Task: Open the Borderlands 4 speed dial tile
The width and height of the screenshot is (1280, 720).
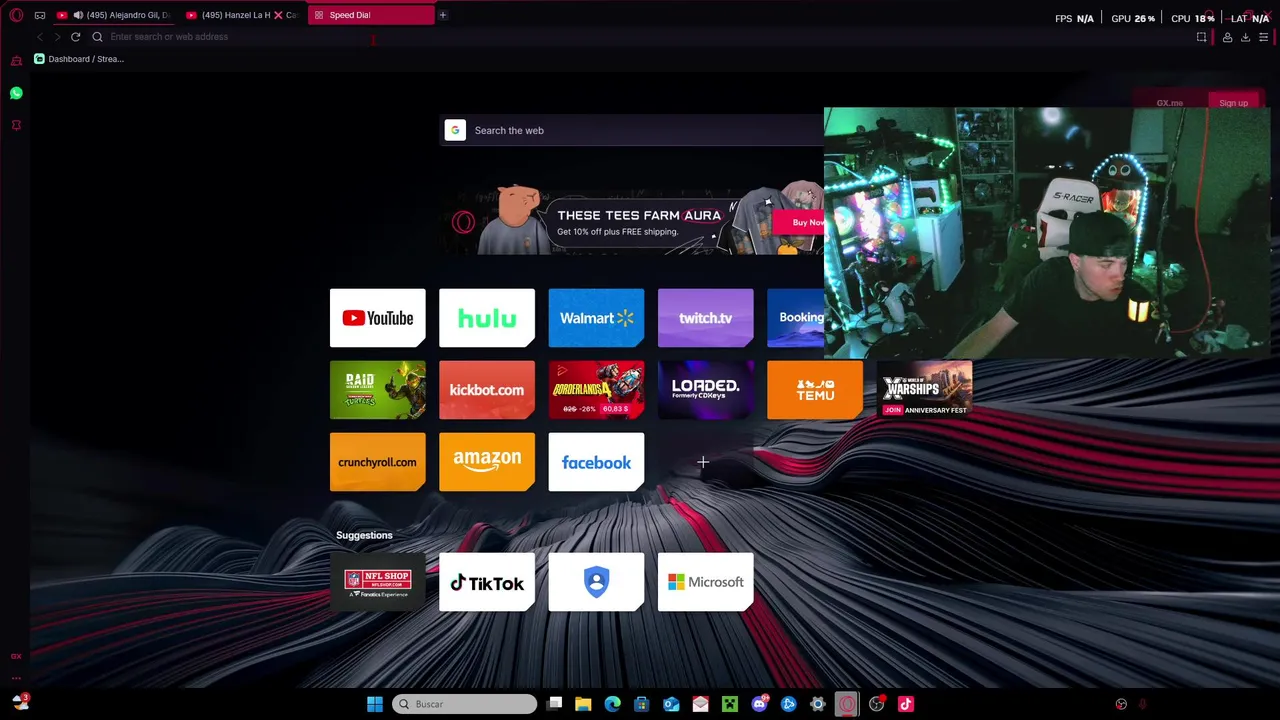Action: [x=596, y=390]
